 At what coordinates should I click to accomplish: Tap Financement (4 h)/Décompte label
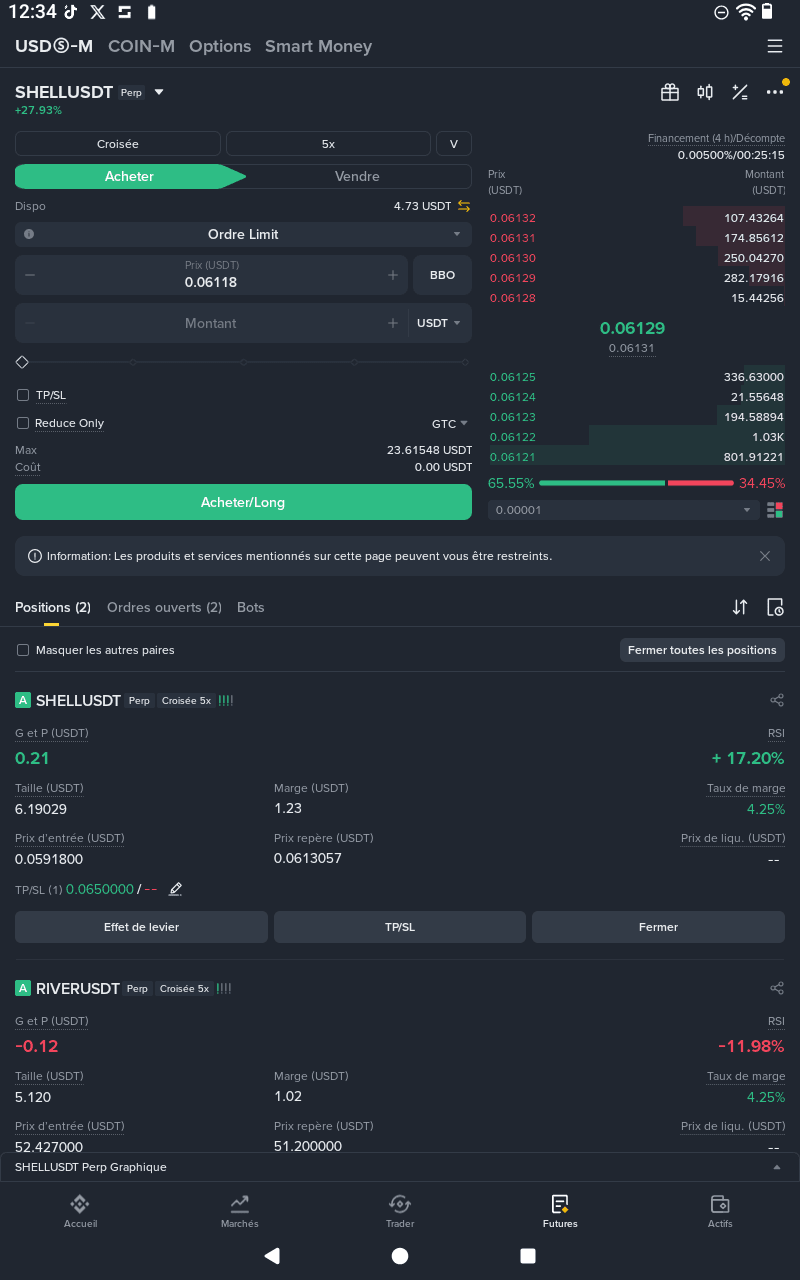tap(716, 138)
